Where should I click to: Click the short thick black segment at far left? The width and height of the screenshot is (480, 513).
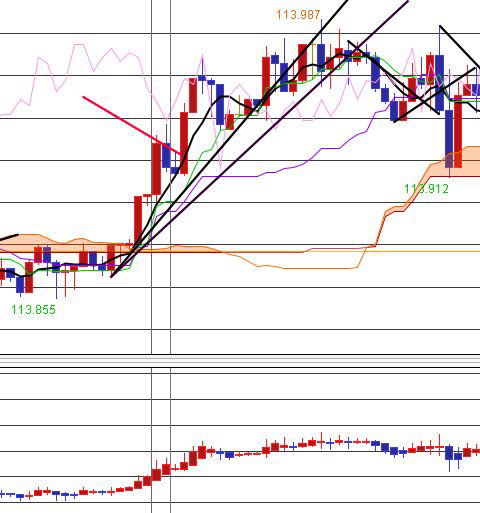[9, 237]
